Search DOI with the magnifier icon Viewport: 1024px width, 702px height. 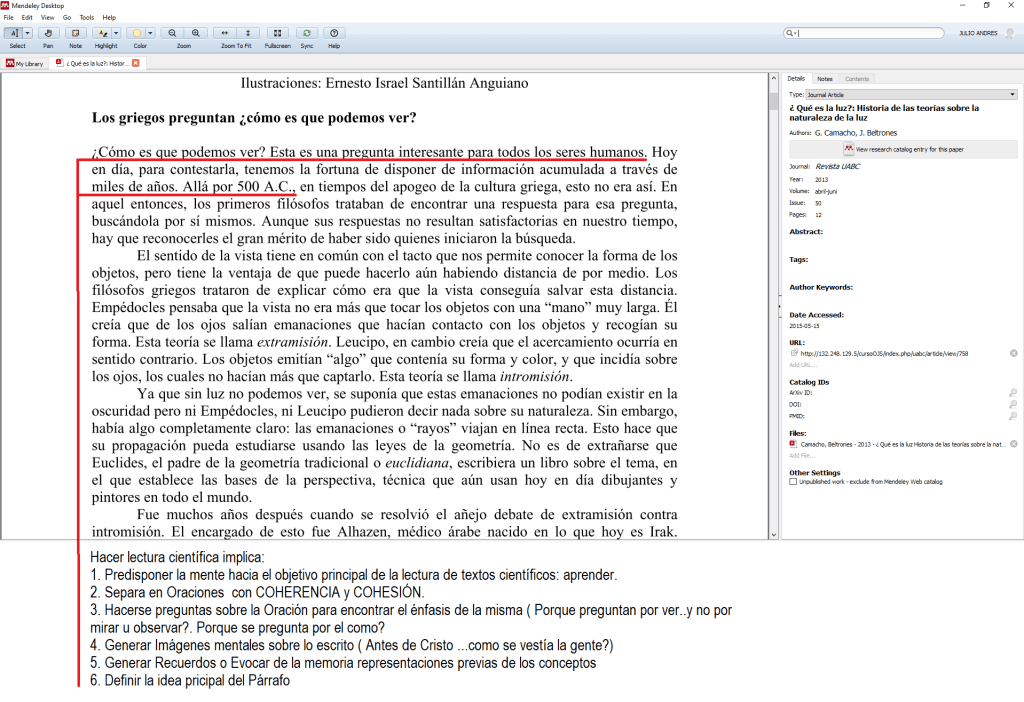click(1012, 404)
